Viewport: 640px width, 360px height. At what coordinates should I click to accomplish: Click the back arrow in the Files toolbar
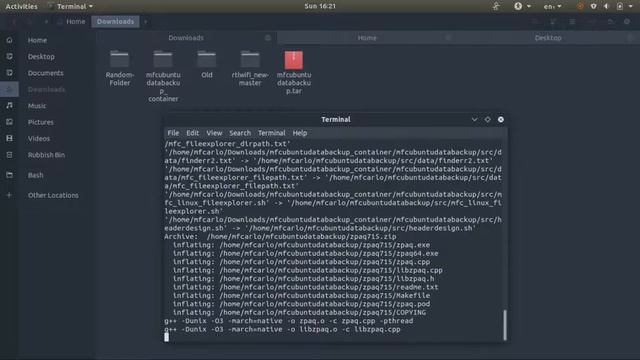(x=14, y=22)
